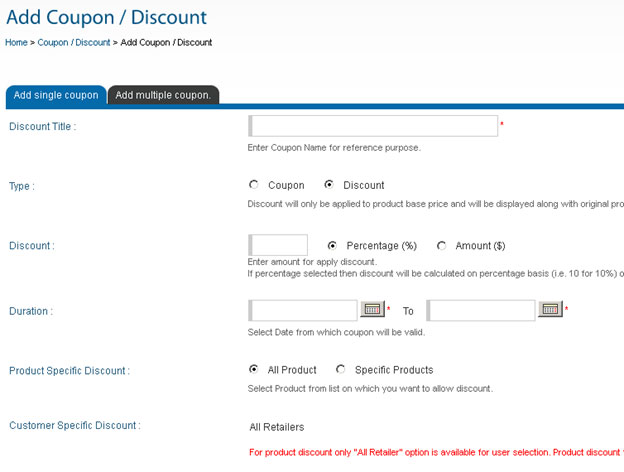Select the Discount type radio button

[329, 185]
